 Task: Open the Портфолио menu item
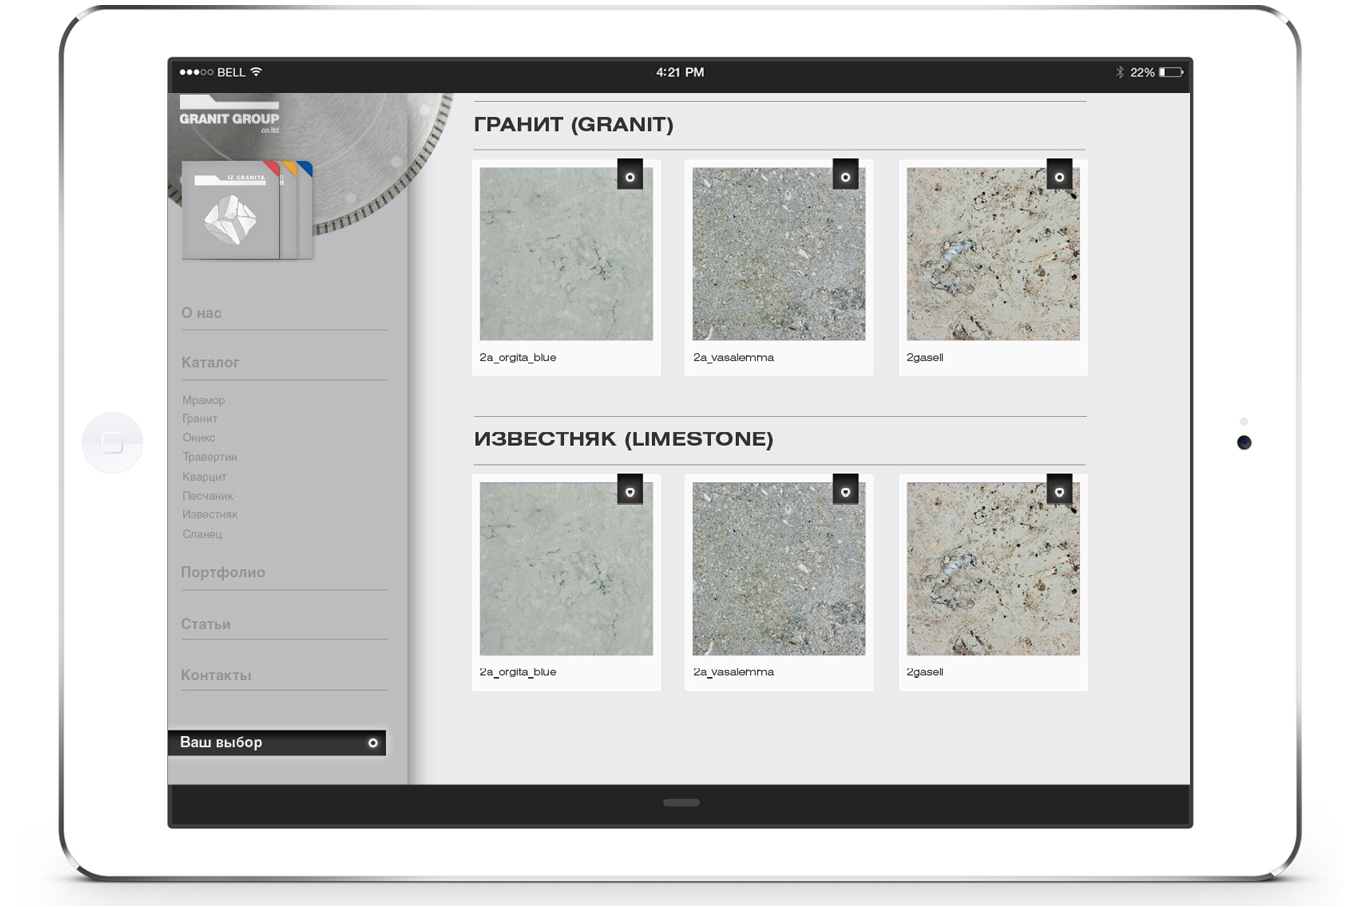pyautogui.click(x=223, y=572)
